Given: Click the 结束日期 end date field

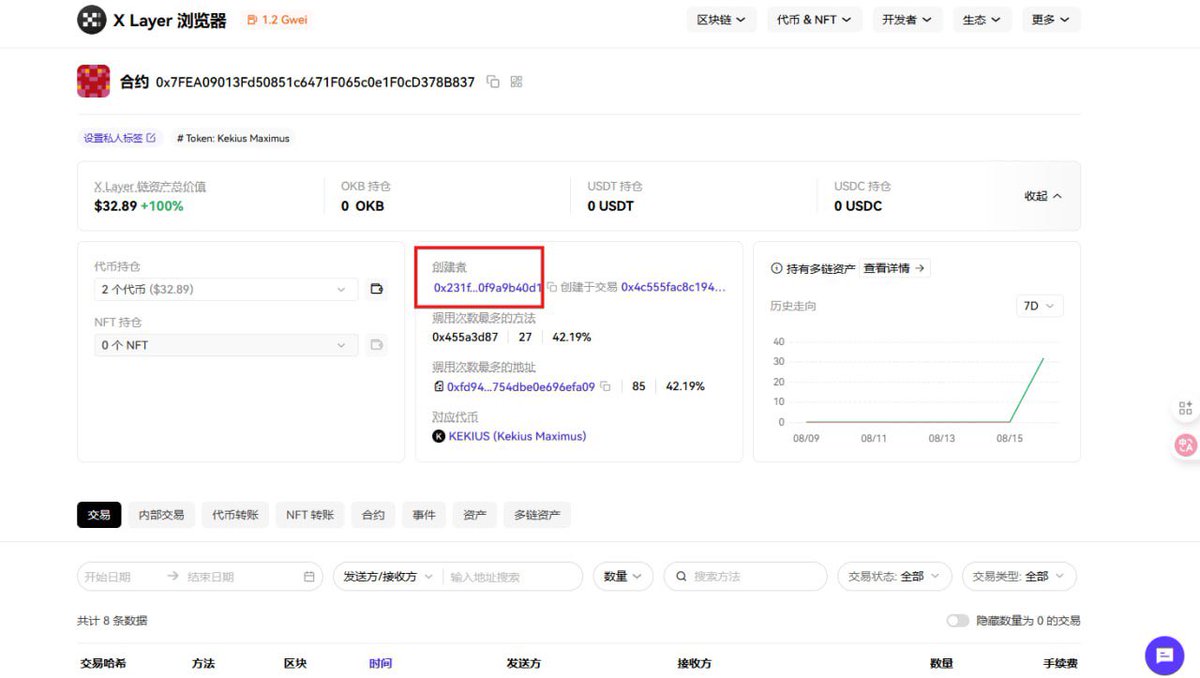Looking at the screenshot, I should click(x=211, y=577).
